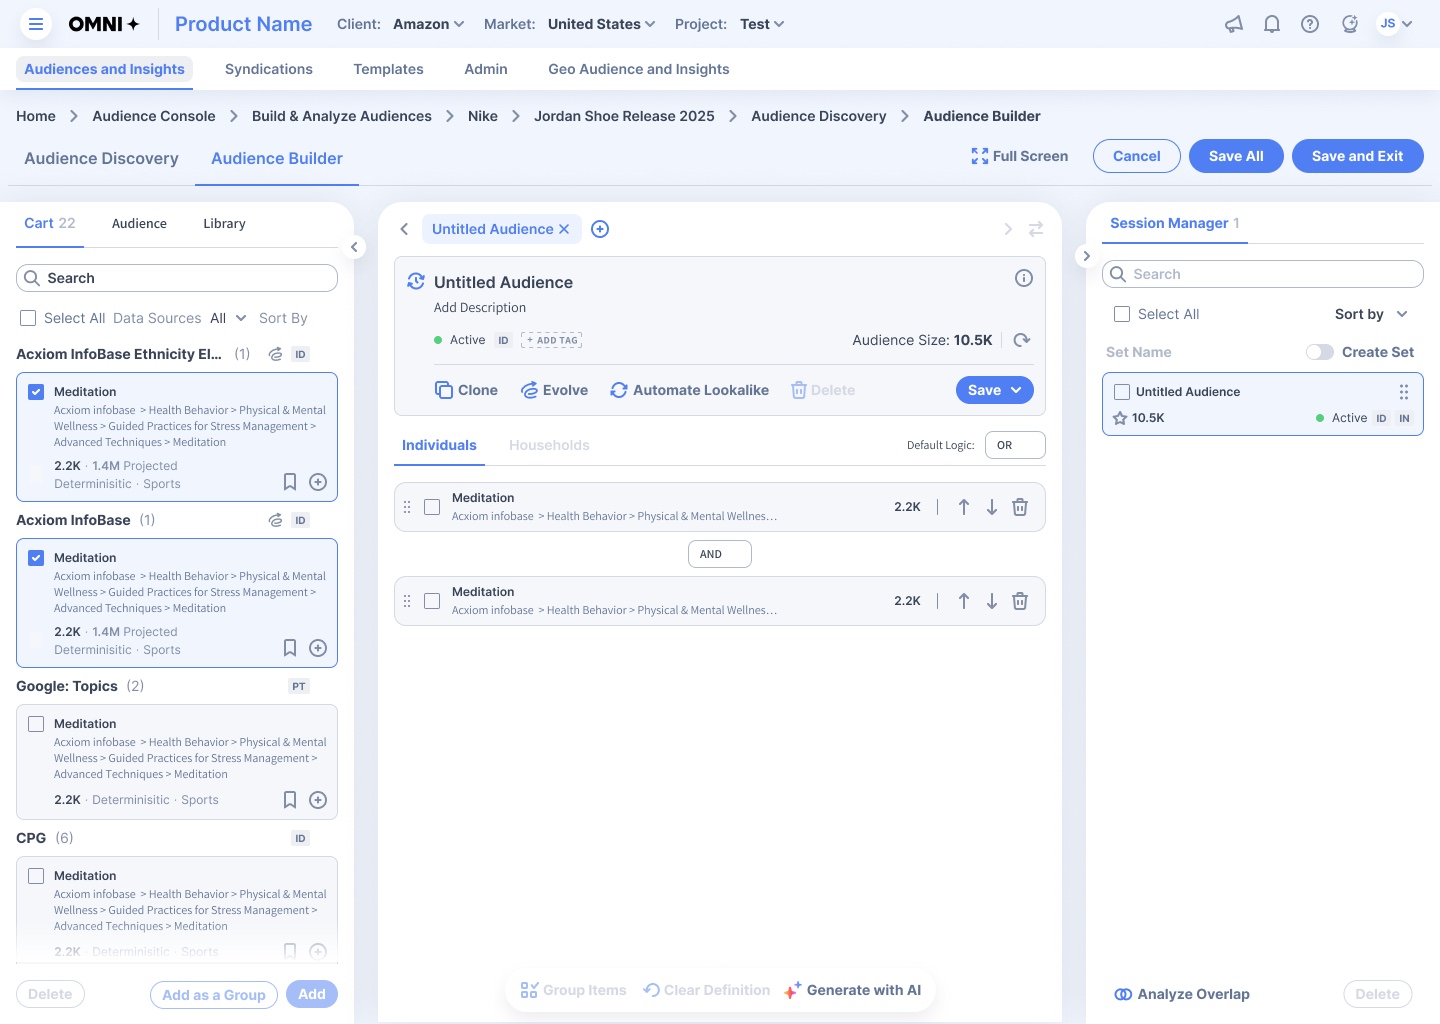Click the Save All button
The image size is (1440, 1024).
1236,156
